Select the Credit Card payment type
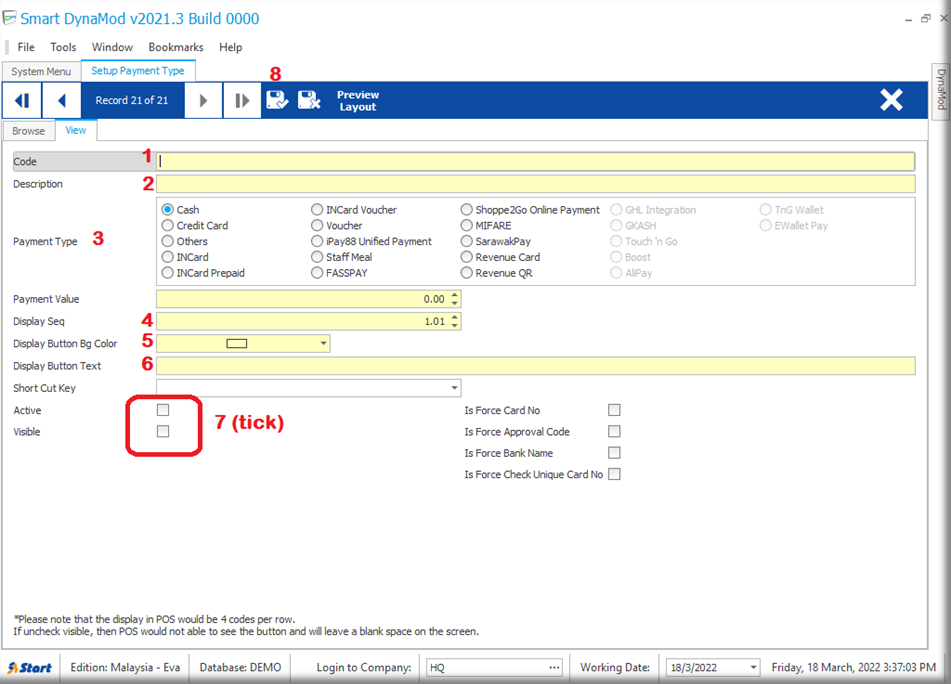The width and height of the screenshot is (951, 684). coord(168,226)
